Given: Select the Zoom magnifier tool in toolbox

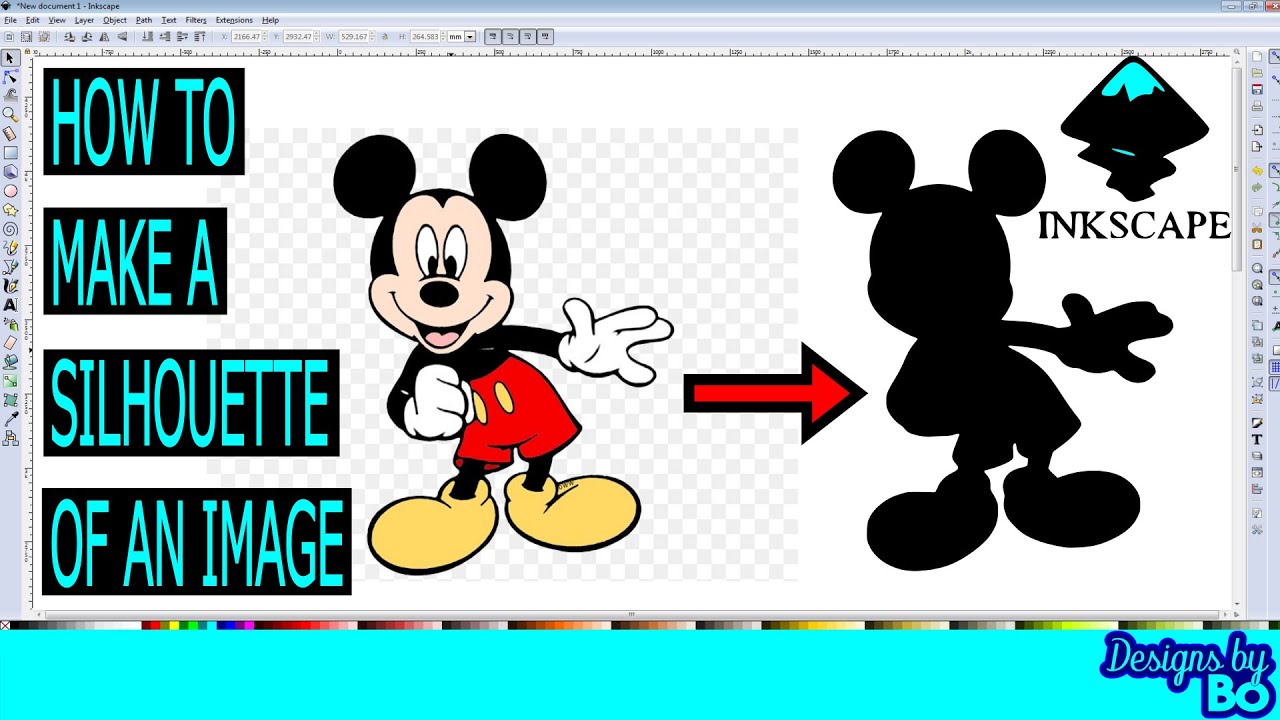Looking at the screenshot, I should click(x=10, y=114).
